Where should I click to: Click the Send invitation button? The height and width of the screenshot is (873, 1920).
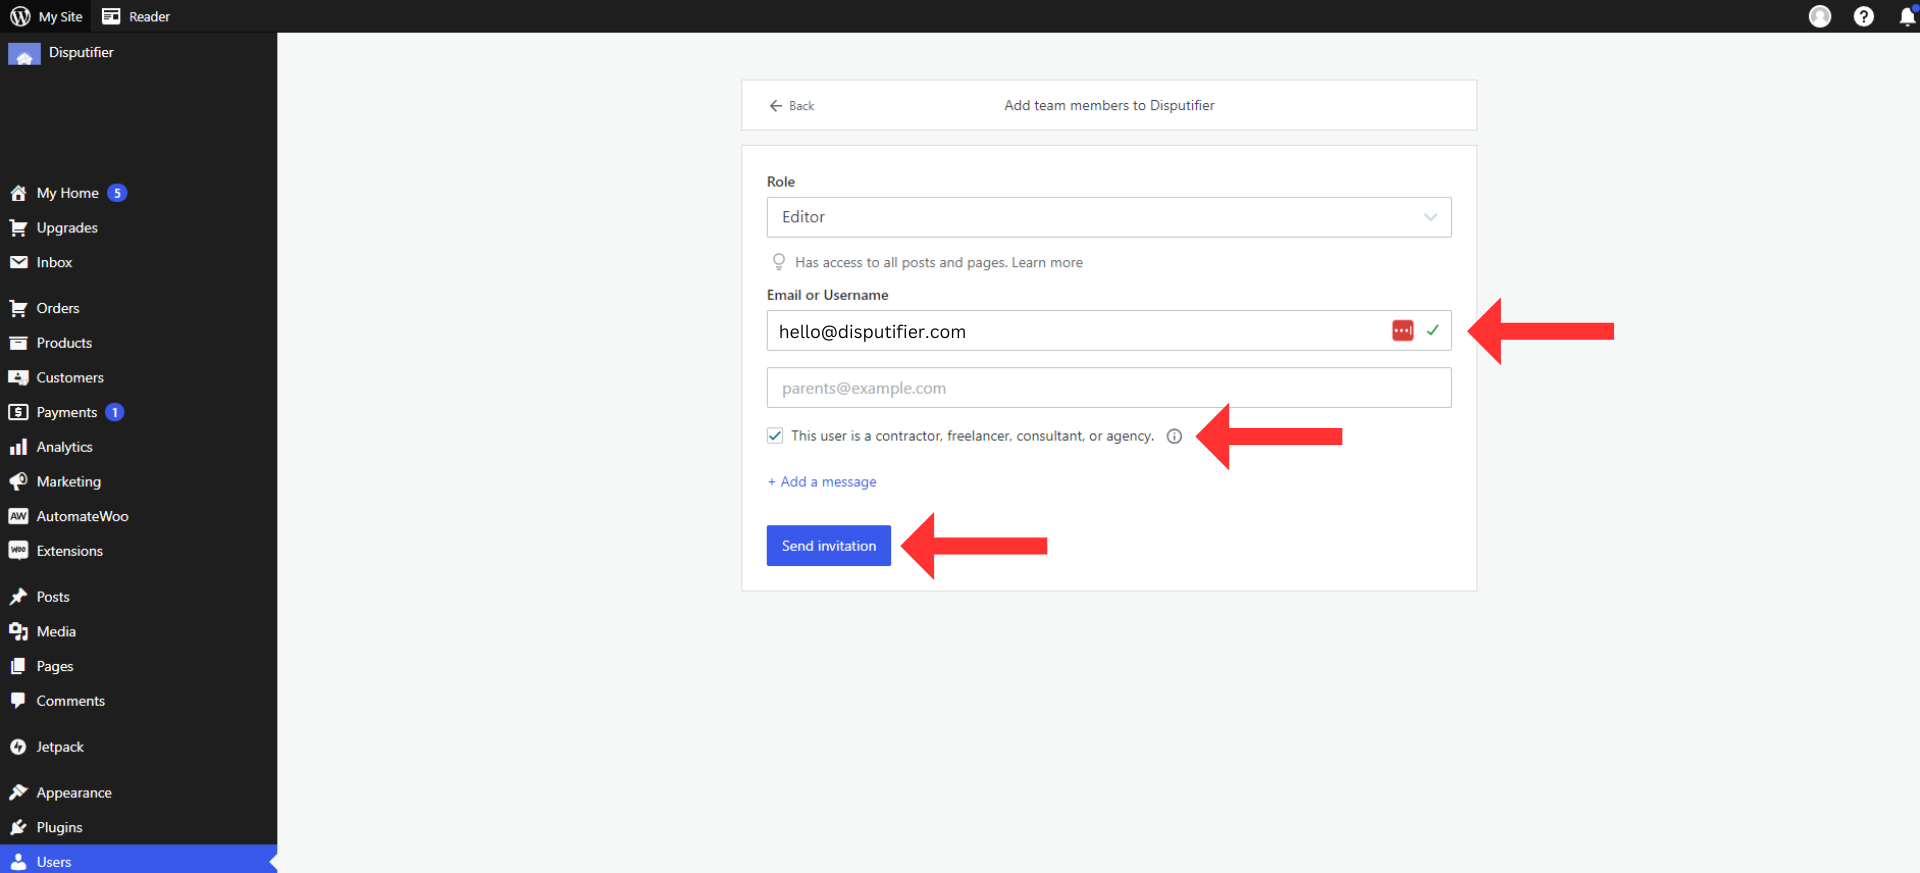pyautogui.click(x=828, y=546)
